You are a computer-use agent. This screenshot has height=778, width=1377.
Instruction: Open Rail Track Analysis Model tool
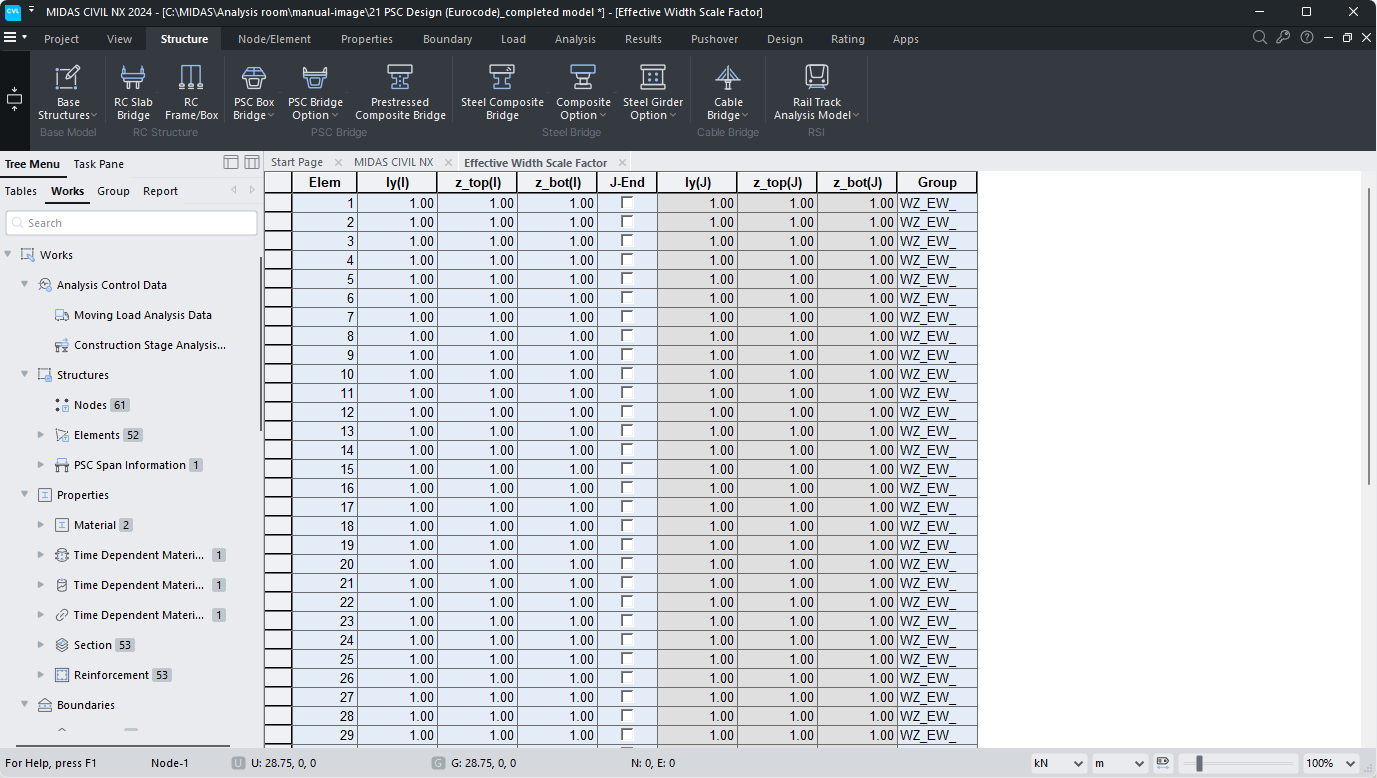[x=817, y=94]
